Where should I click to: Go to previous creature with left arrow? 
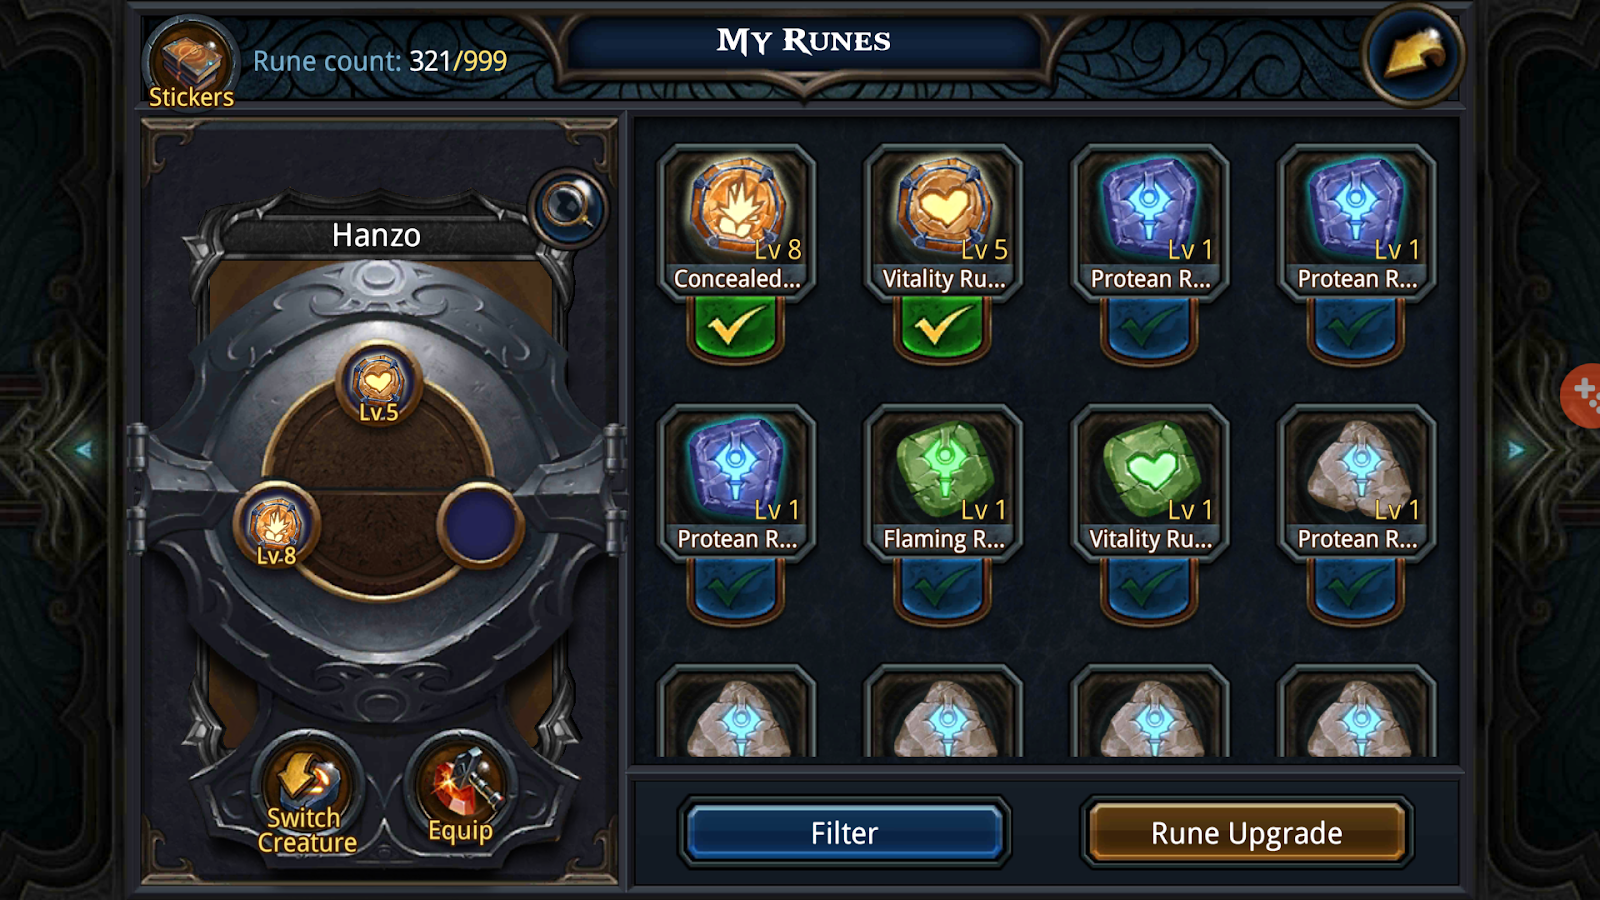point(84,450)
